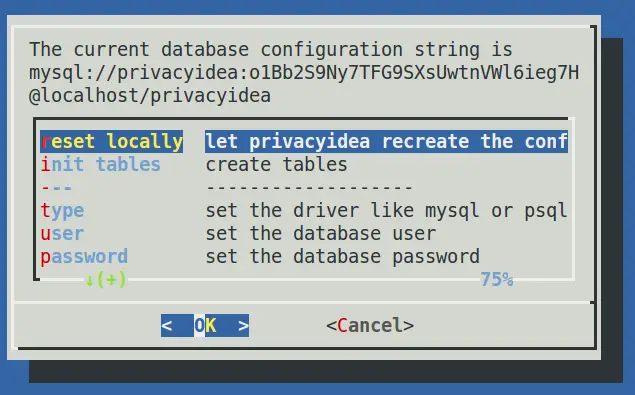
Task: Select the 'type' option in list
Action: [62, 211]
